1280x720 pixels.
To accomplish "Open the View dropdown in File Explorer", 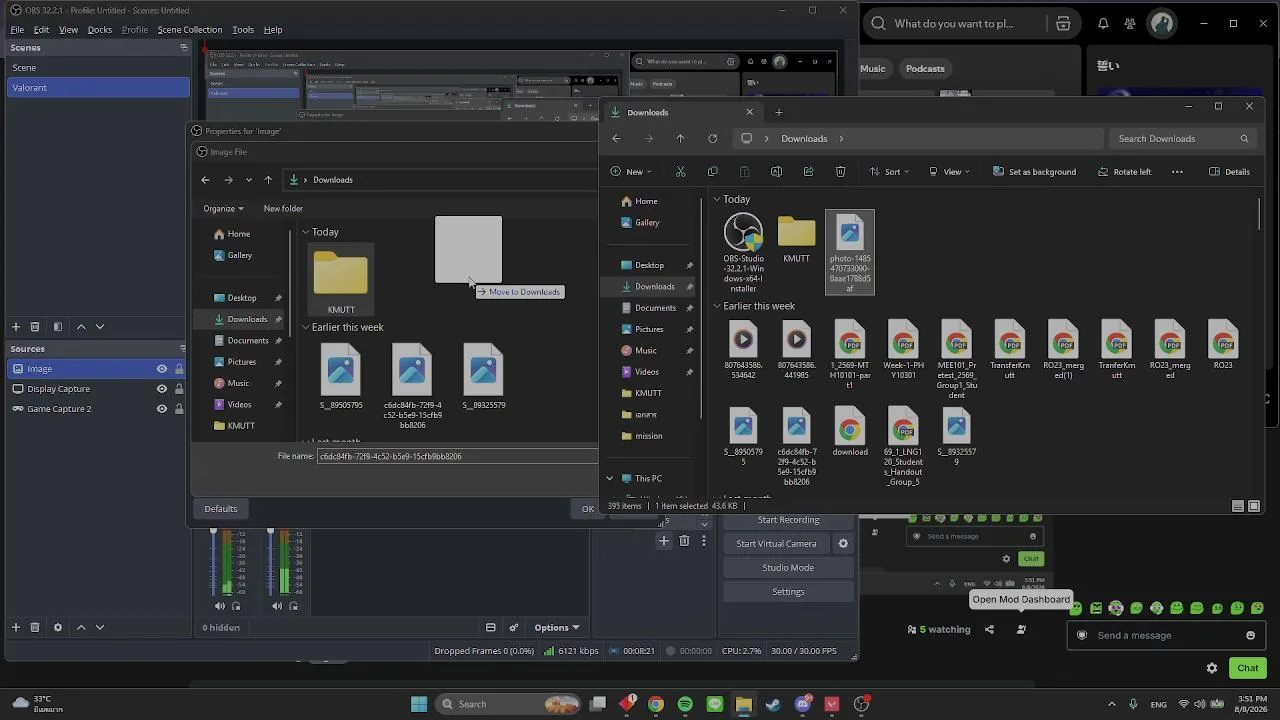I will pos(949,172).
